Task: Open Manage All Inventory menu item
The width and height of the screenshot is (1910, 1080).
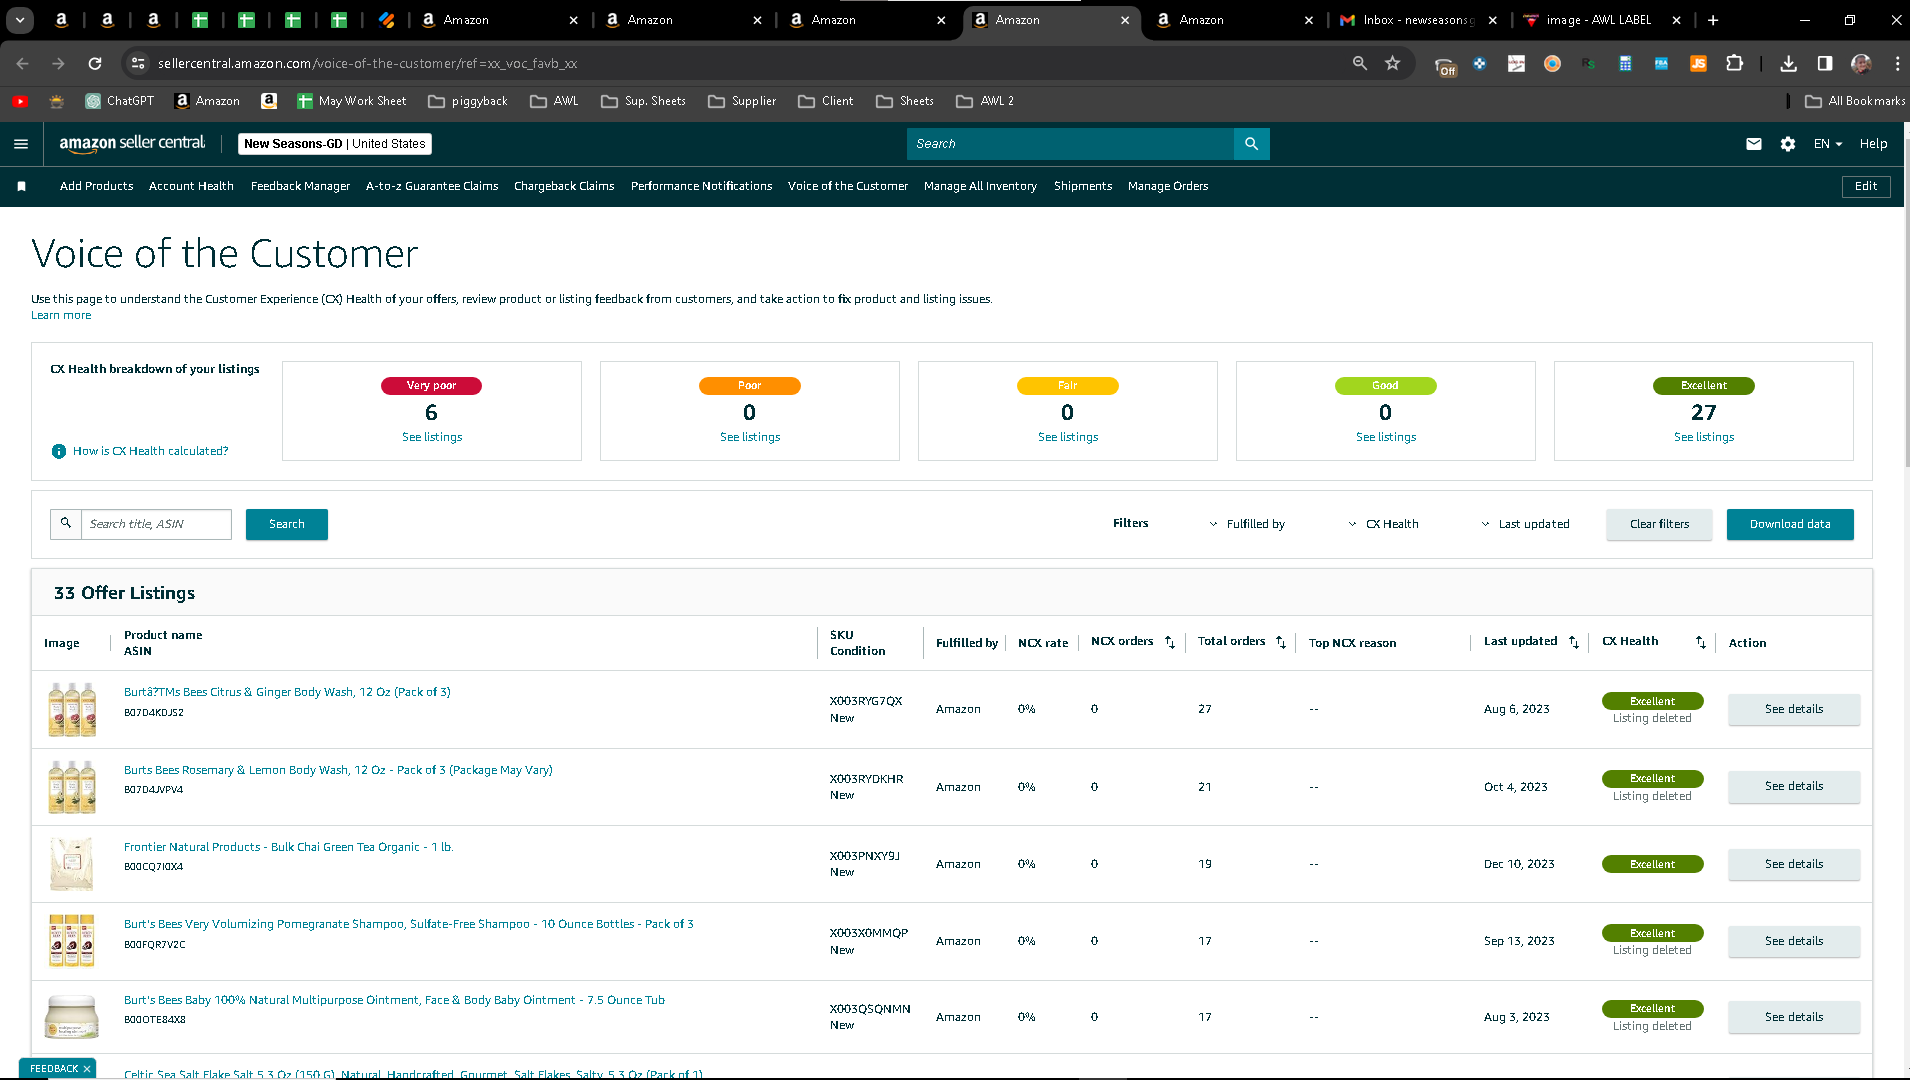Action: tap(980, 186)
